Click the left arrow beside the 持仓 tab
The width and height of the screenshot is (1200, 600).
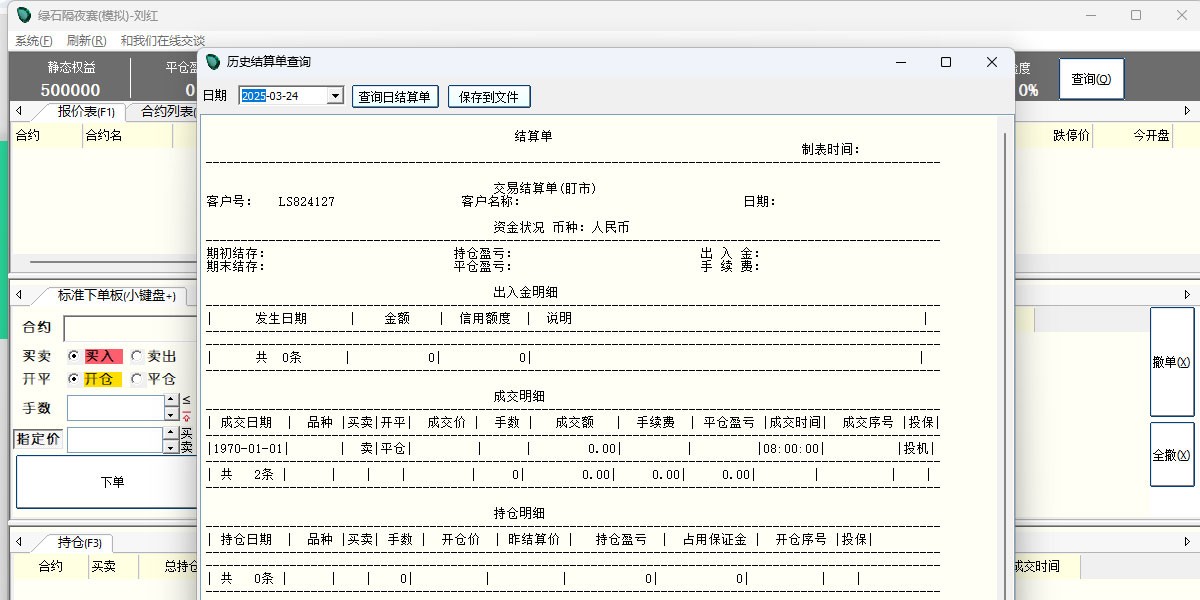[18, 542]
